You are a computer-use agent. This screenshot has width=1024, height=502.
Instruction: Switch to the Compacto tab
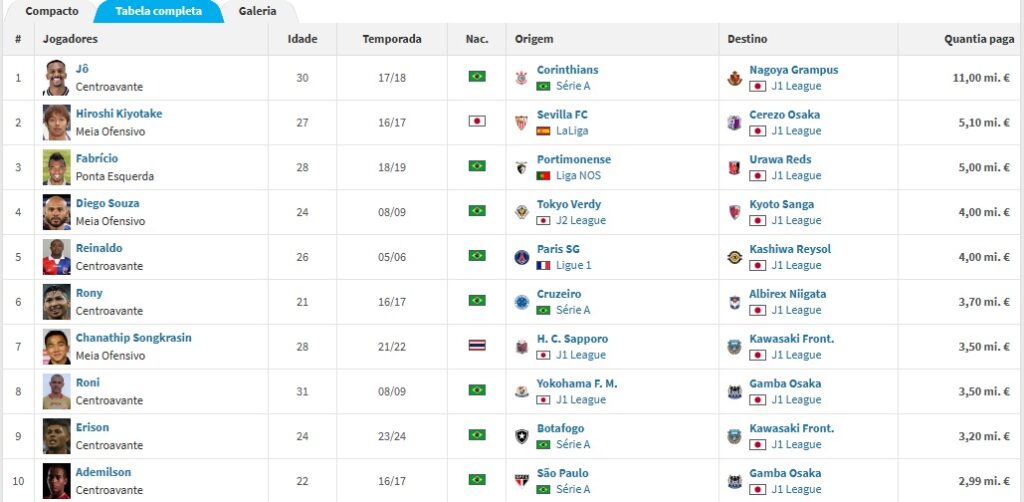pyautogui.click(x=52, y=11)
